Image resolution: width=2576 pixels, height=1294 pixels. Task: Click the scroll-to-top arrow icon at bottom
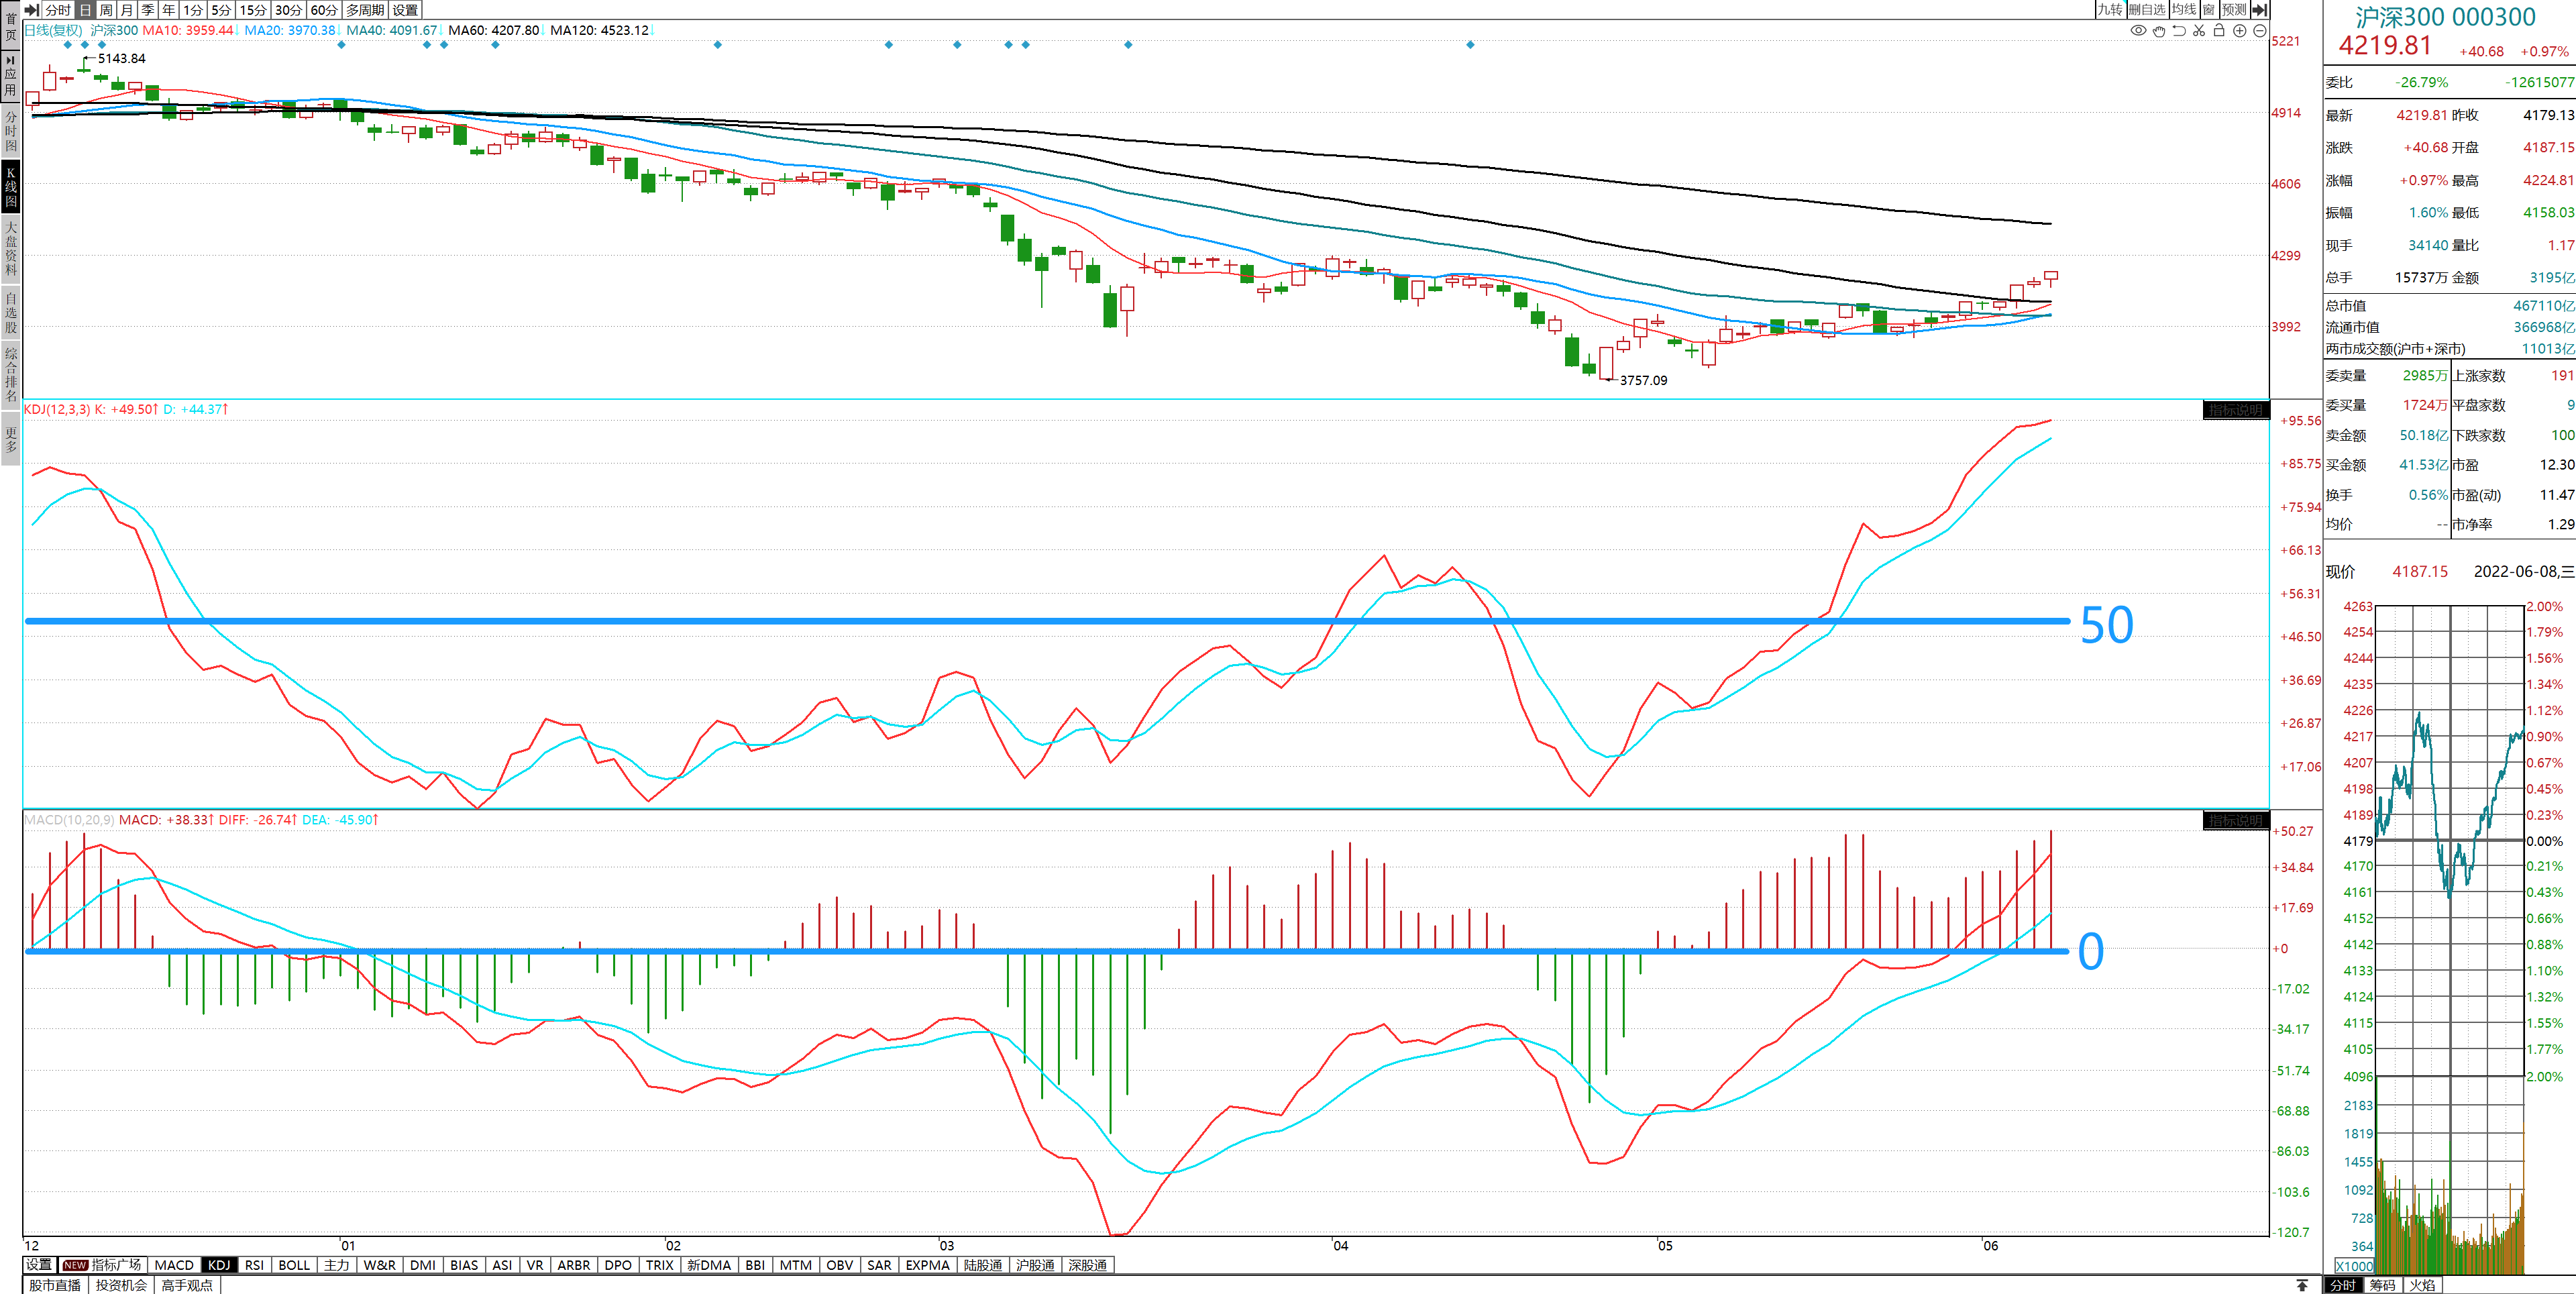pos(2302,1285)
